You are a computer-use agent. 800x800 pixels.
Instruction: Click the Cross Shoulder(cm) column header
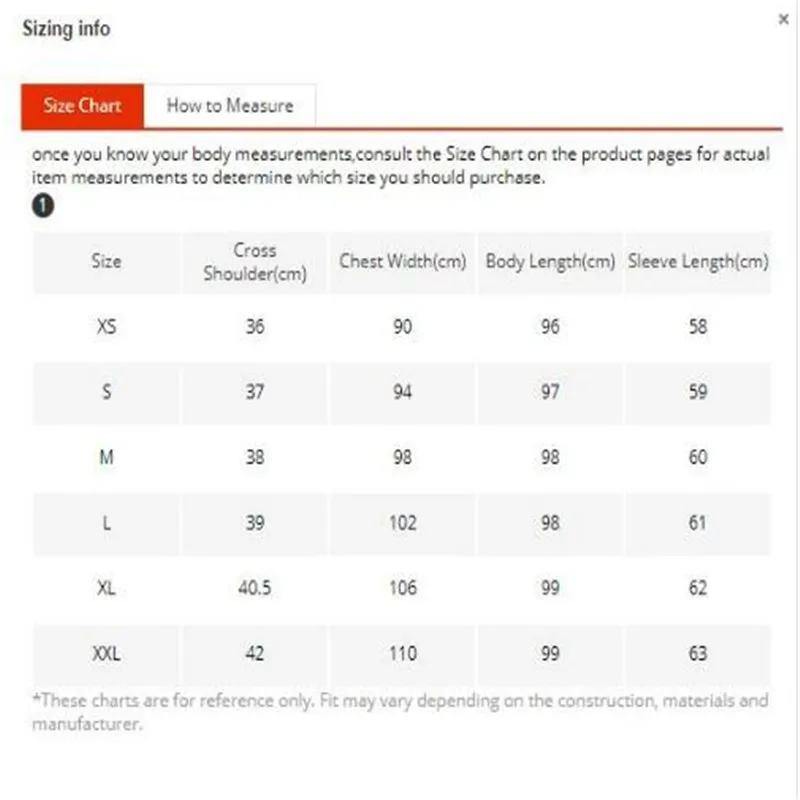pyautogui.click(x=255, y=261)
